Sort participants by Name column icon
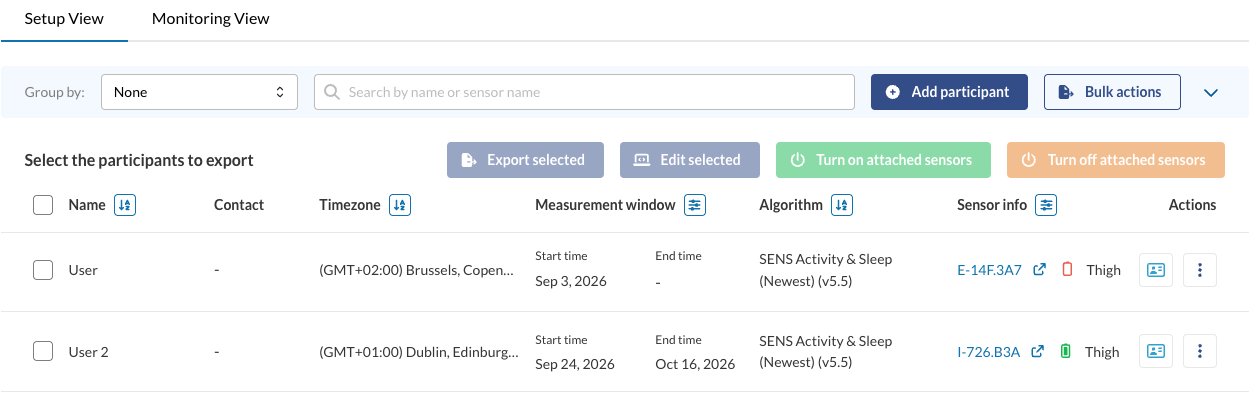This screenshot has width=1257, height=400. pyautogui.click(x=125, y=205)
